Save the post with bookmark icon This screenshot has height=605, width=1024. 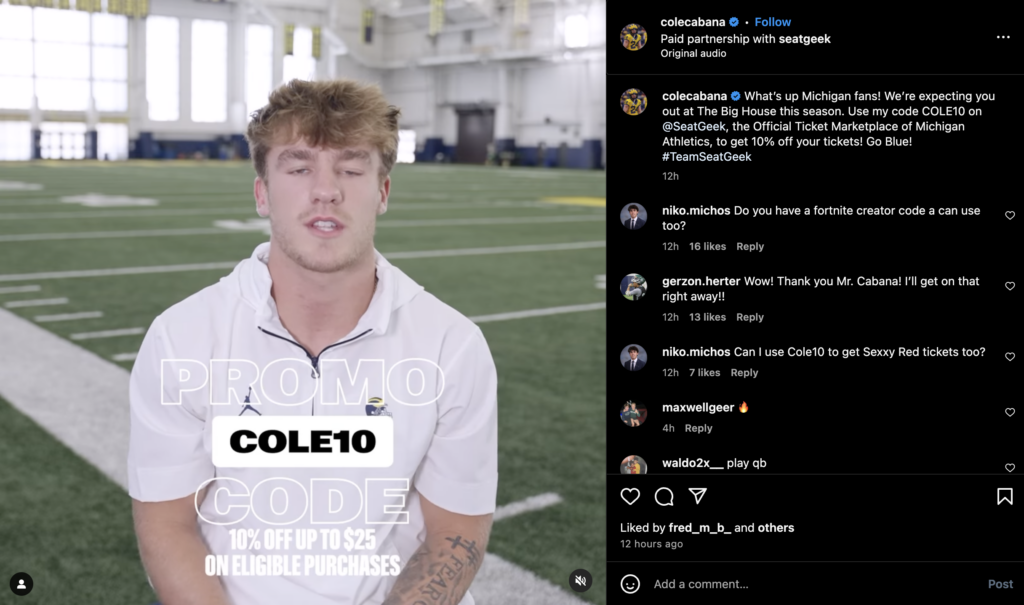(x=1004, y=497)
